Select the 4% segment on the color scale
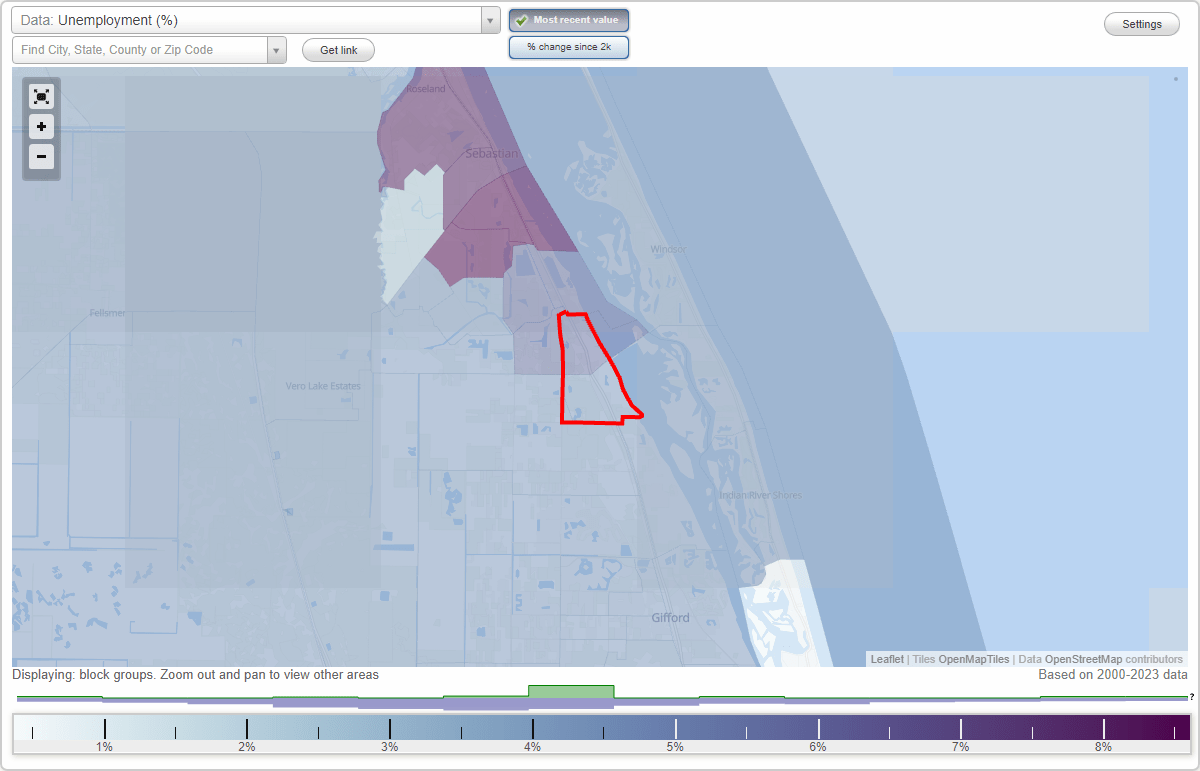 532,727
